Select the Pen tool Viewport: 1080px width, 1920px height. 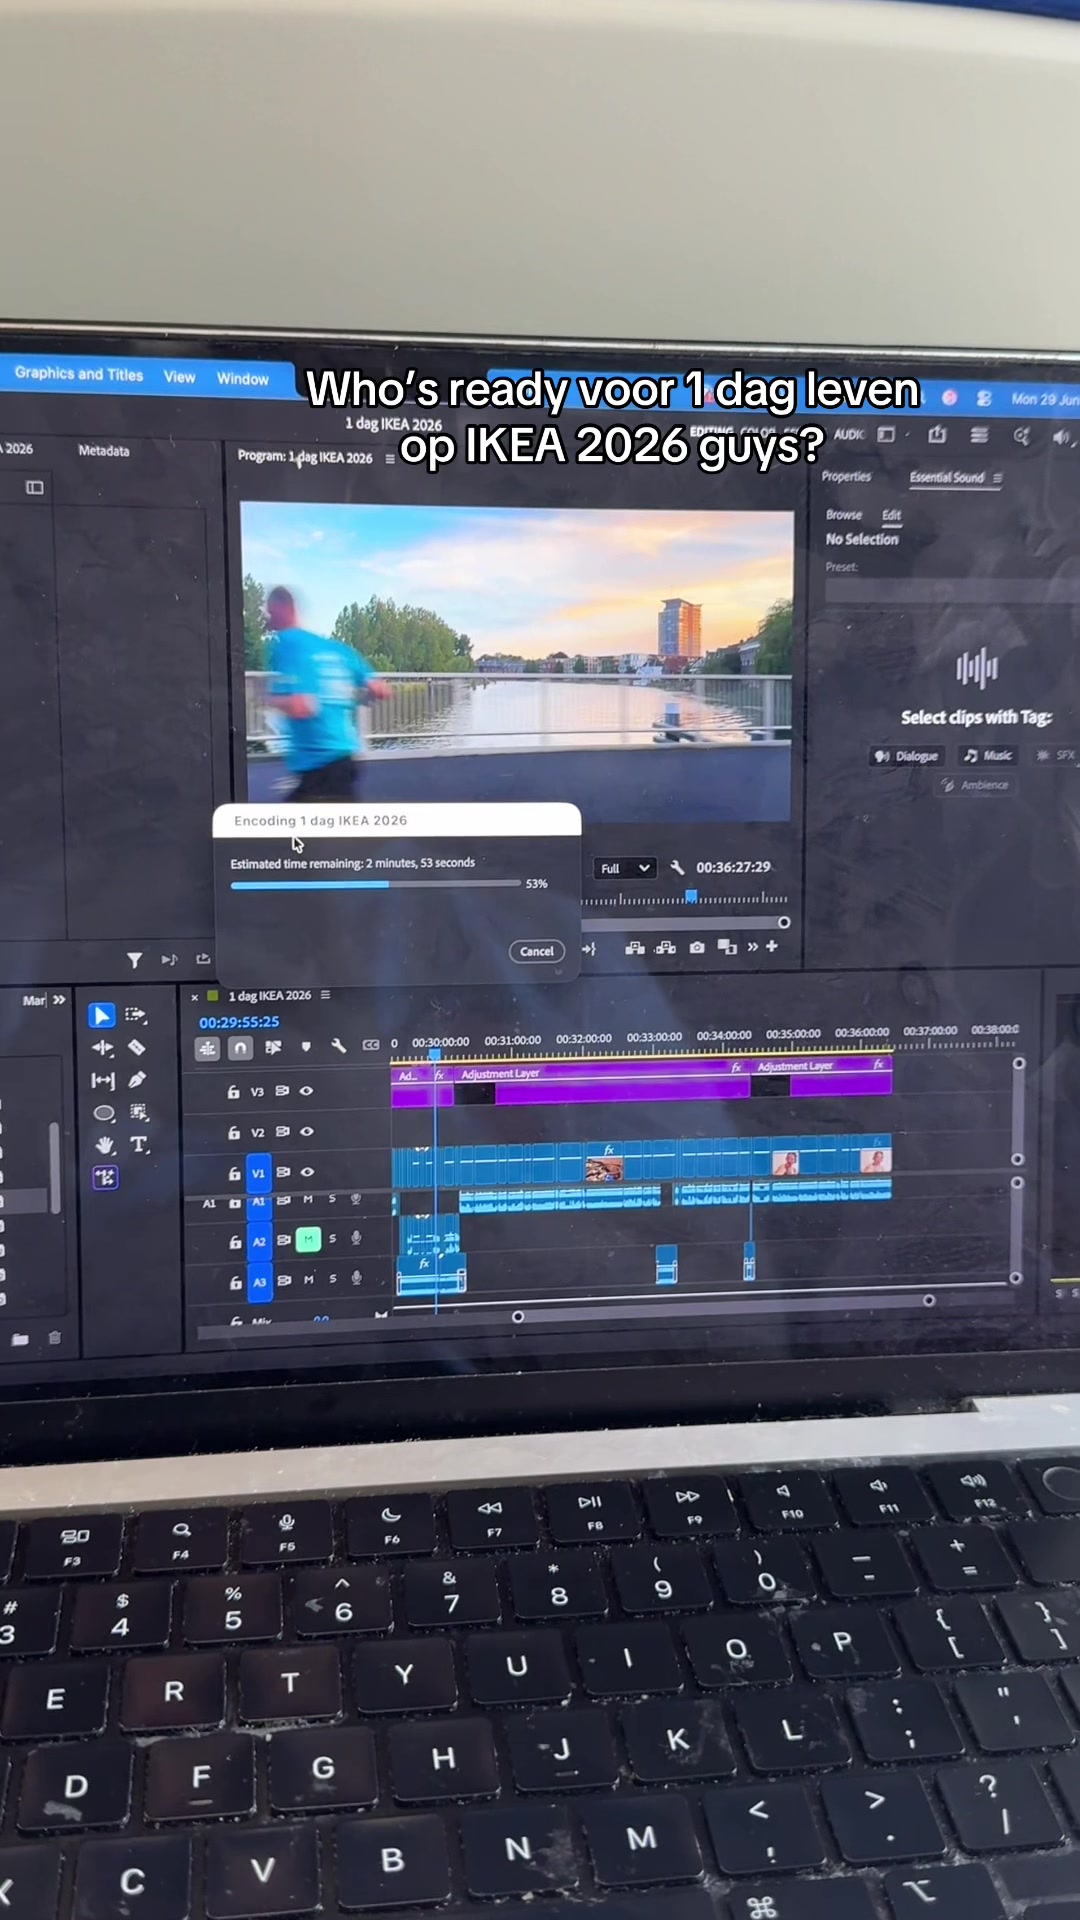[x=137, y=1080]
